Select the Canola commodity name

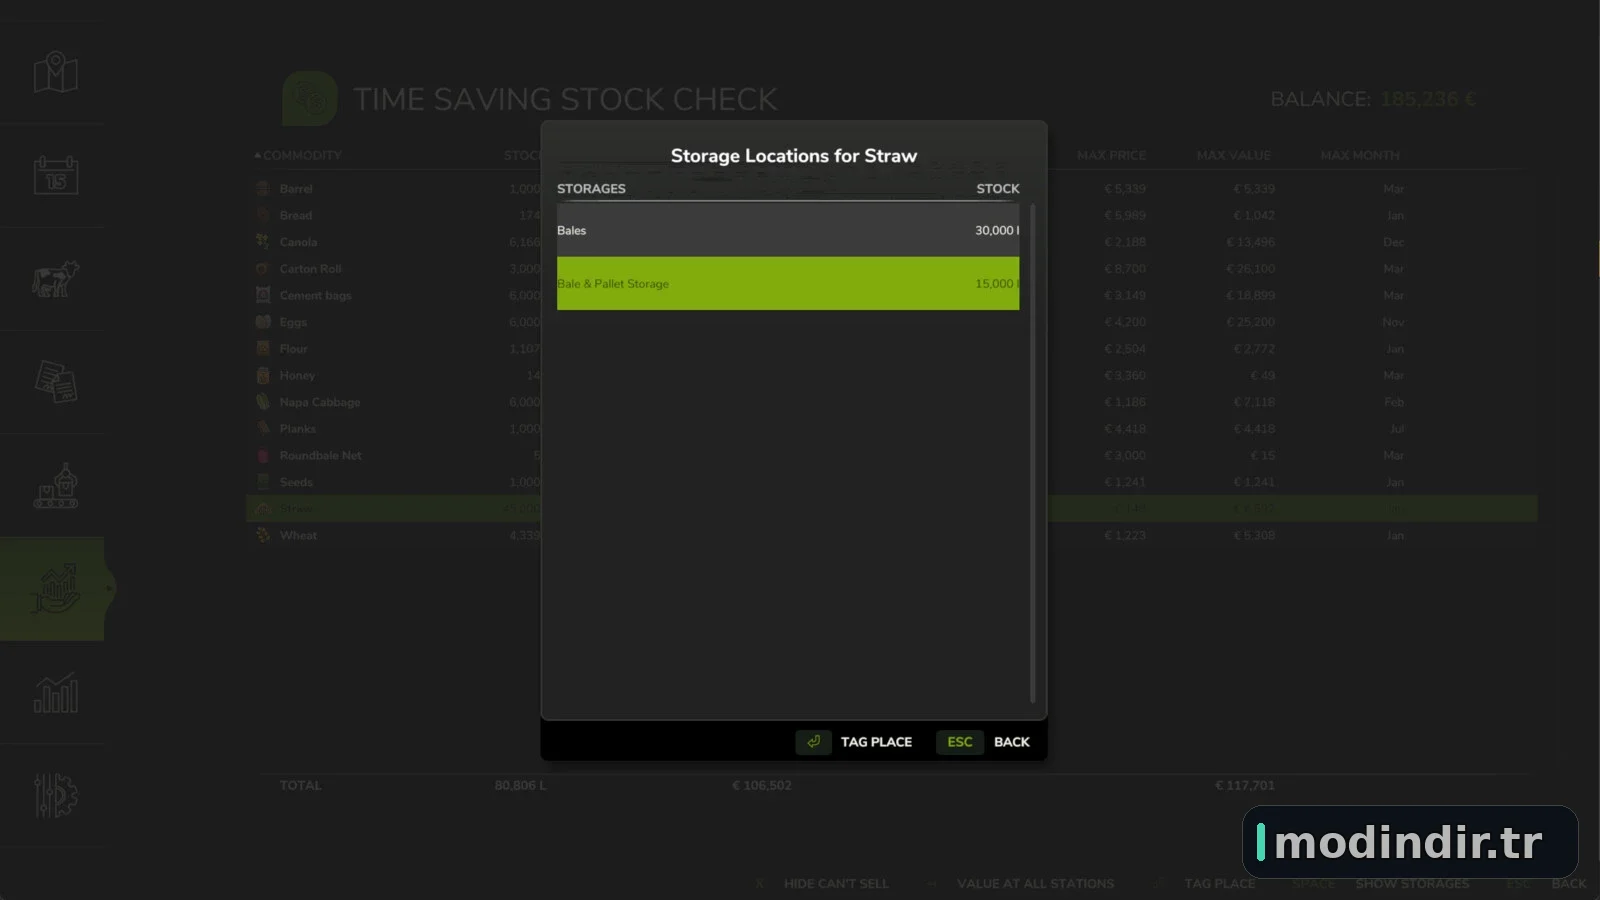[298, 242]
